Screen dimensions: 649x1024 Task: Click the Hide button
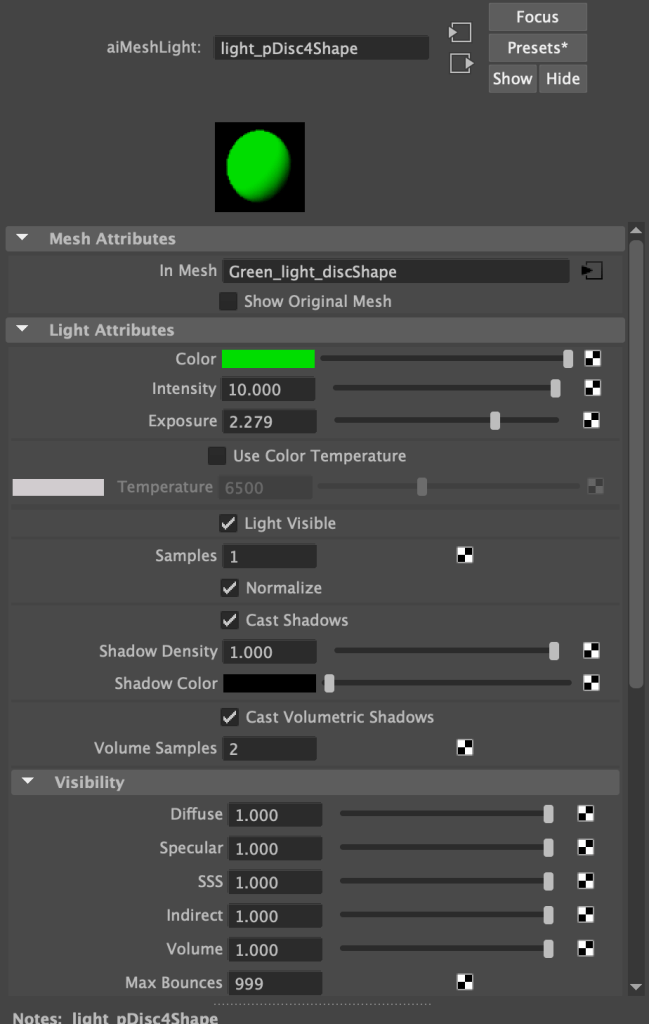tap(563, 79)
